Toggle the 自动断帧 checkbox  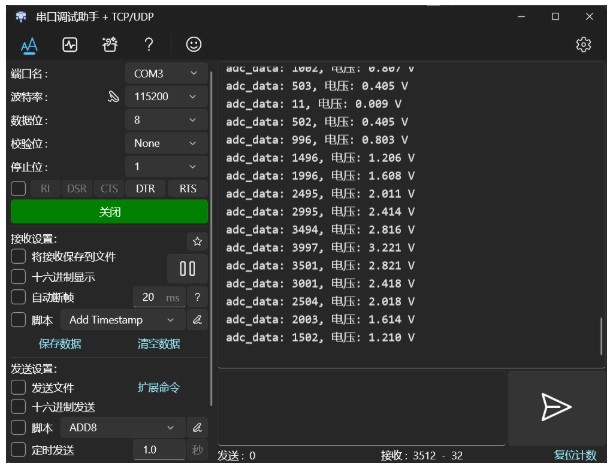click(19, 297)
